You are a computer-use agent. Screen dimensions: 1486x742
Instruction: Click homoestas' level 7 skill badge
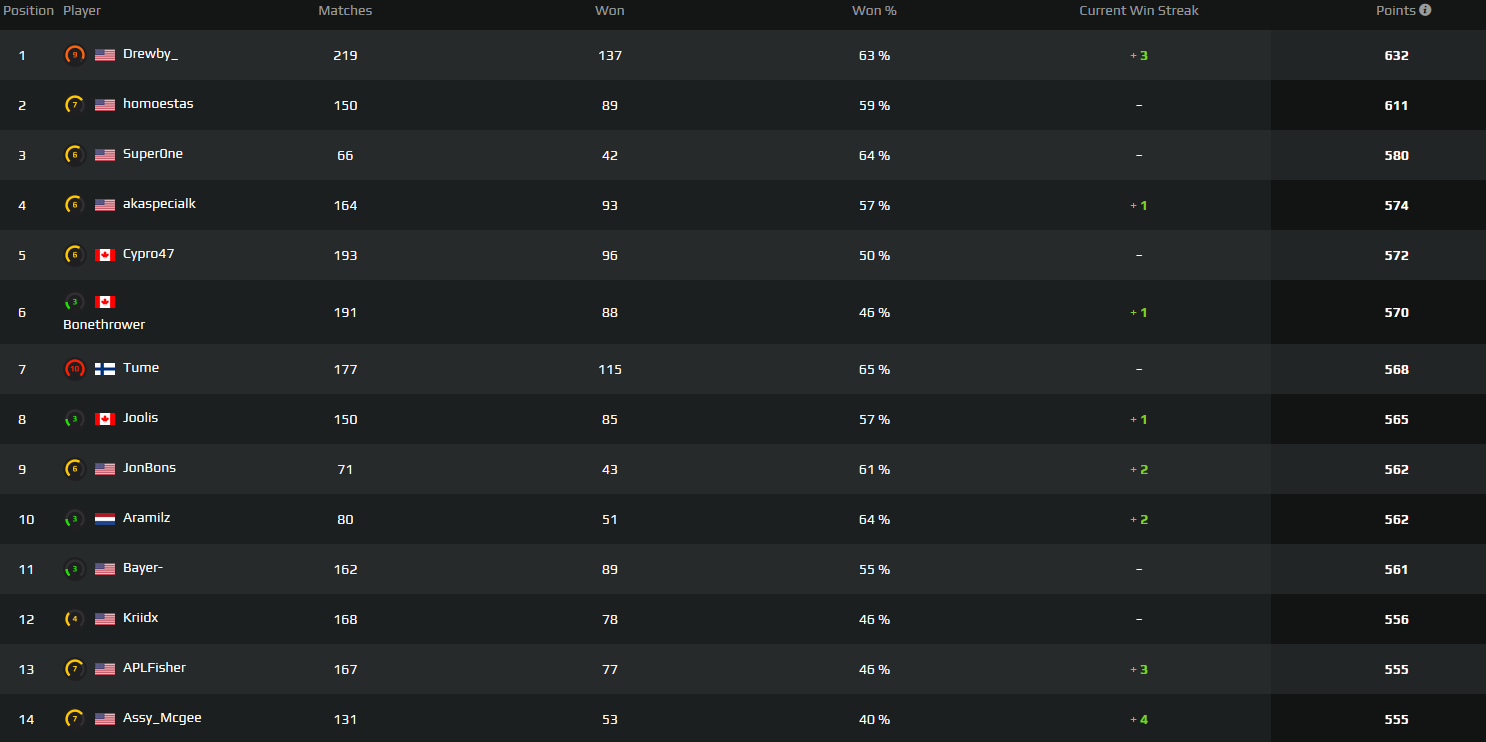pos(74,104)
